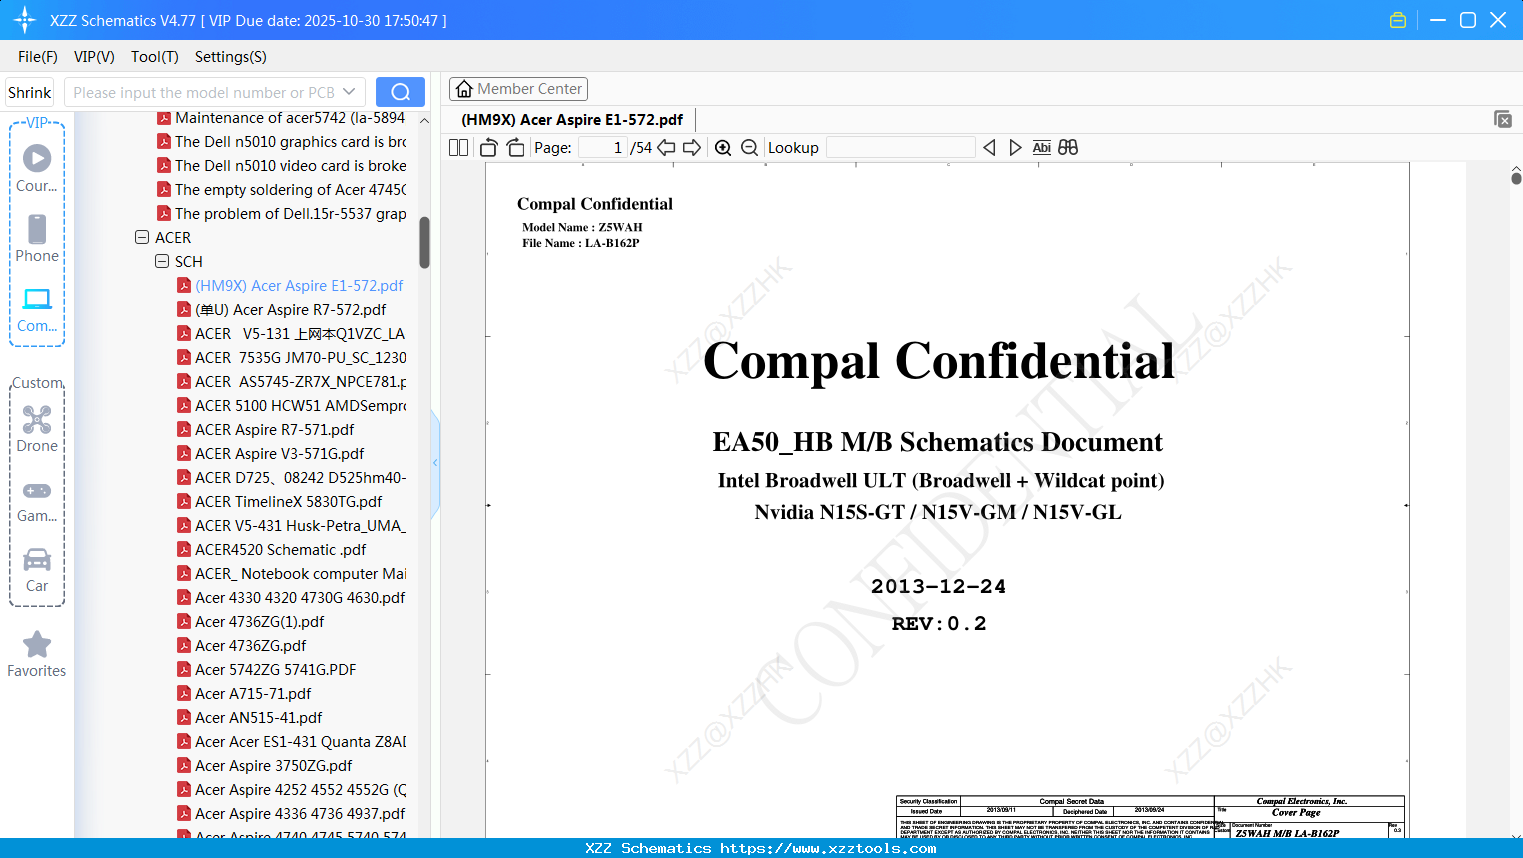Open Maintenance of acer5742 document

[290, 117]
